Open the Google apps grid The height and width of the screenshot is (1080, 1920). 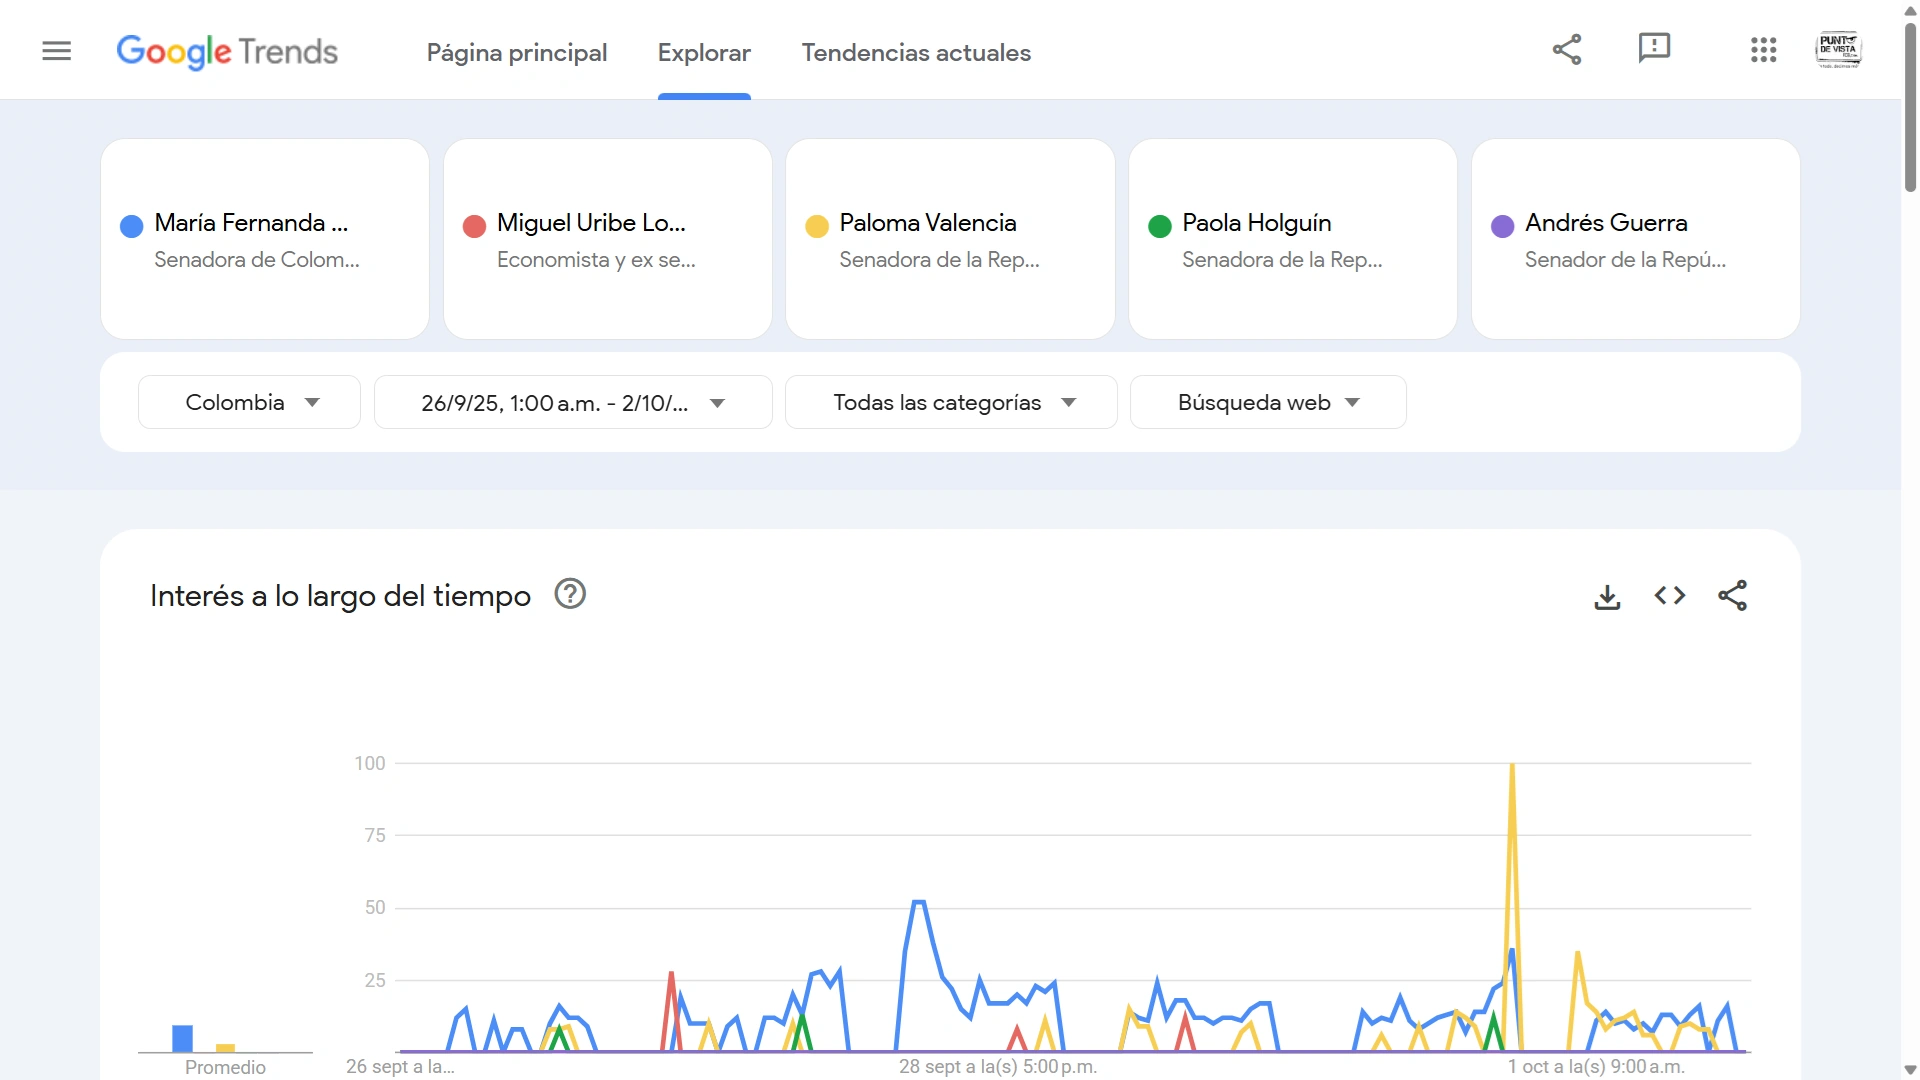tap(1763, 50)
